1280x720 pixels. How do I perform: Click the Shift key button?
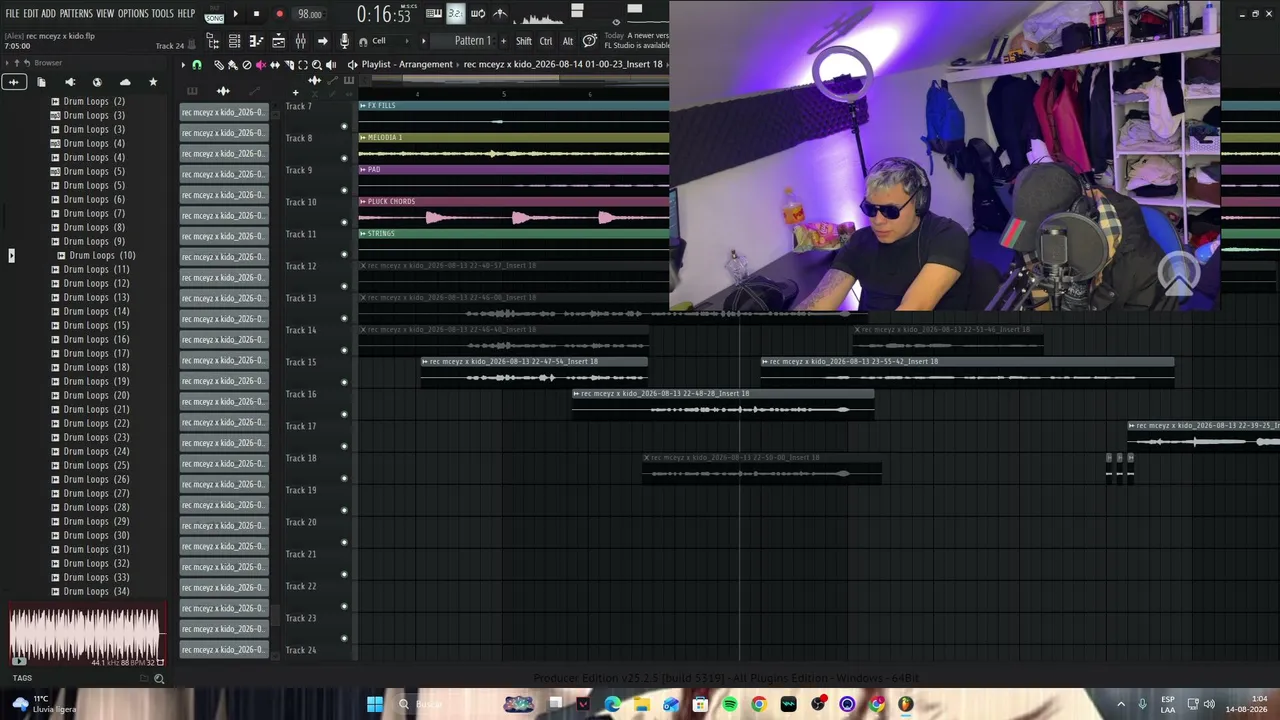524,41
